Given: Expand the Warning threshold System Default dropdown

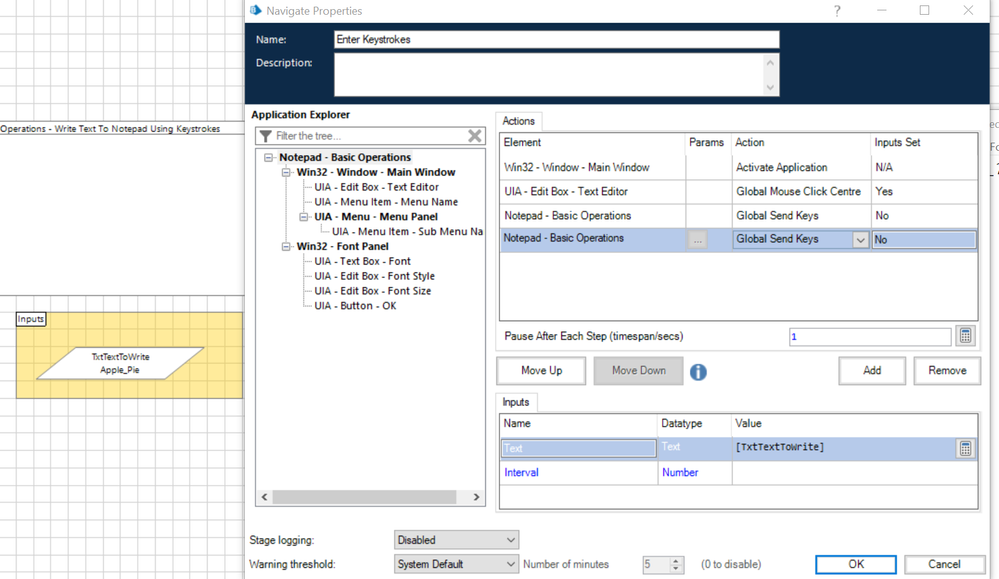Looking at the screenshot, I should coord(456,564).
